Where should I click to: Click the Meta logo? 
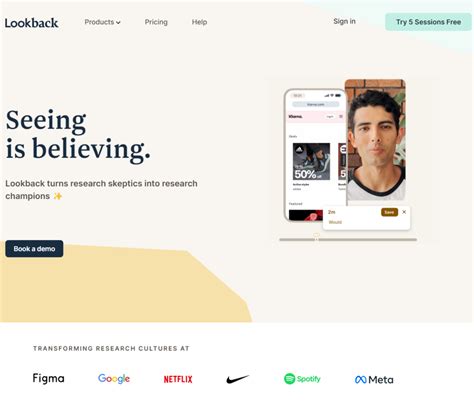click(374, 380)
